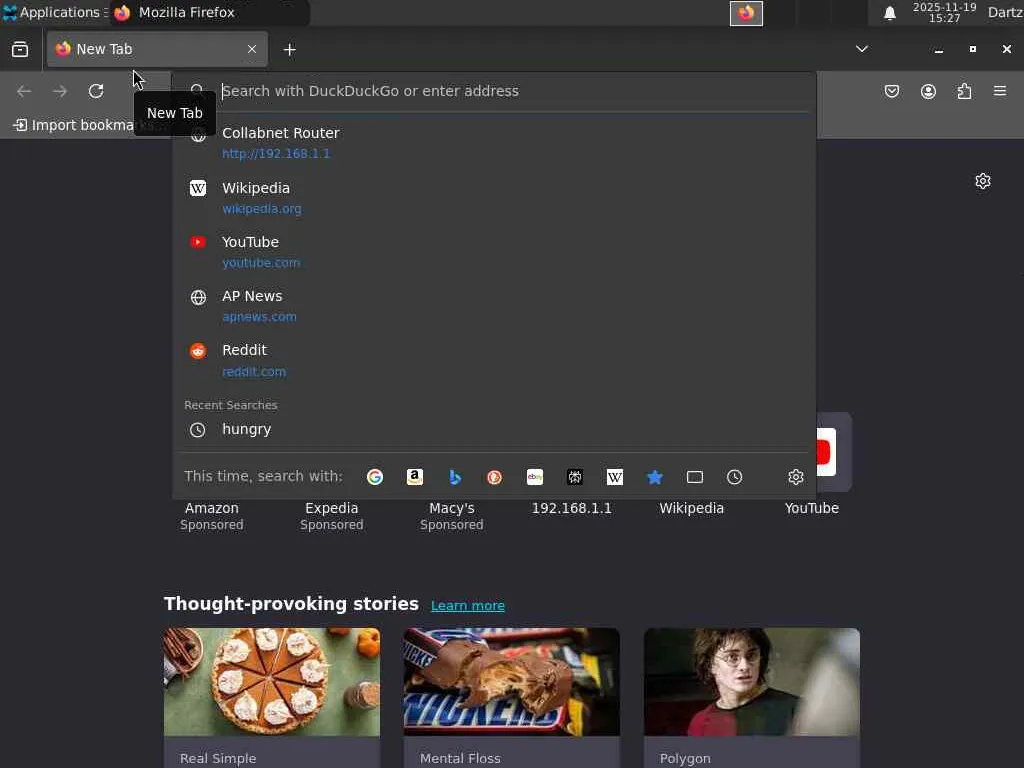
Task: Open a new tab with plus button
Action: [x=289, y=50]
